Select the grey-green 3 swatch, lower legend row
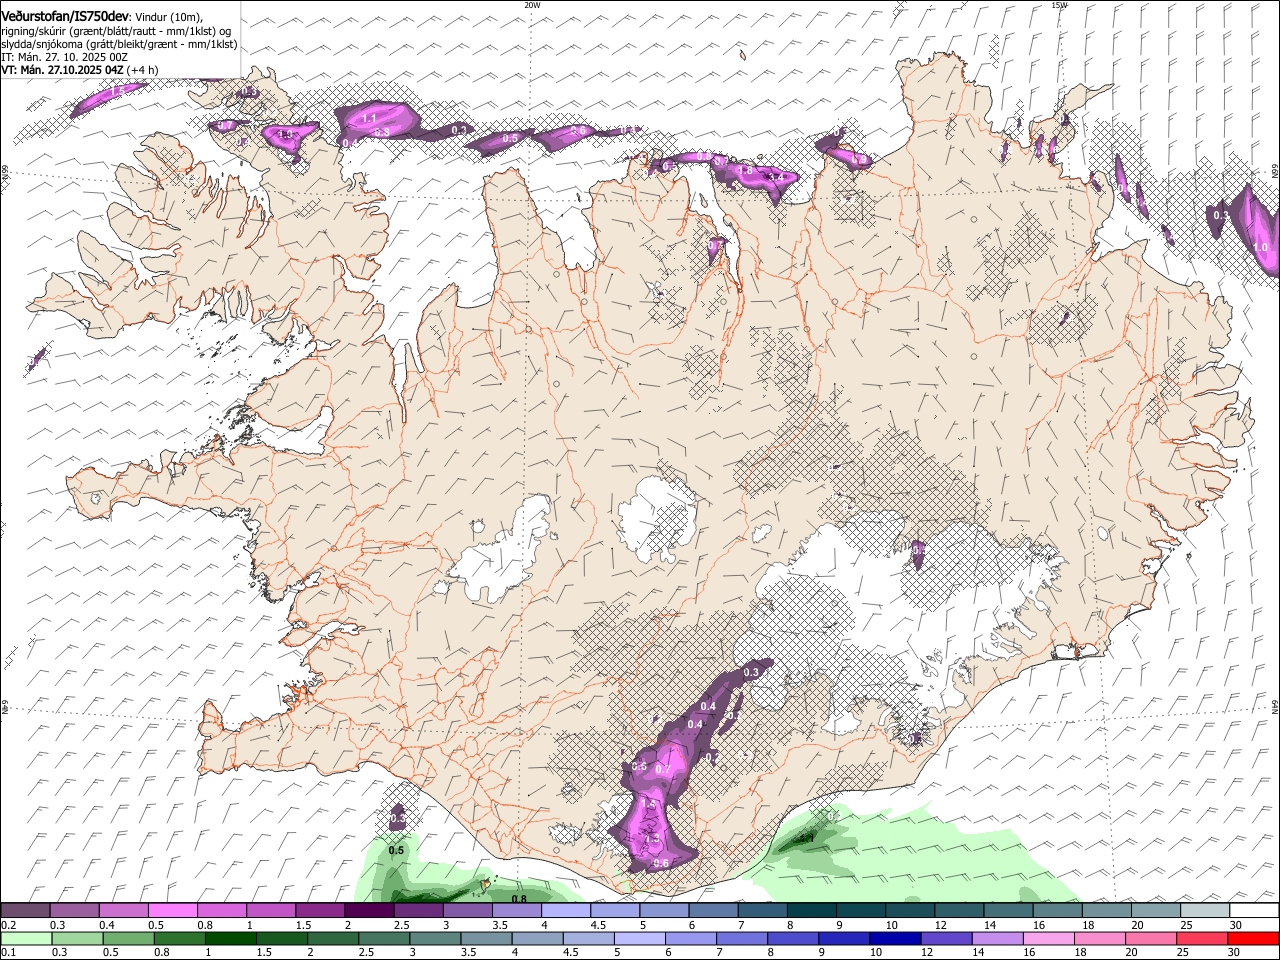Screen dimensions: 1280x960 [x=435, y=939]
